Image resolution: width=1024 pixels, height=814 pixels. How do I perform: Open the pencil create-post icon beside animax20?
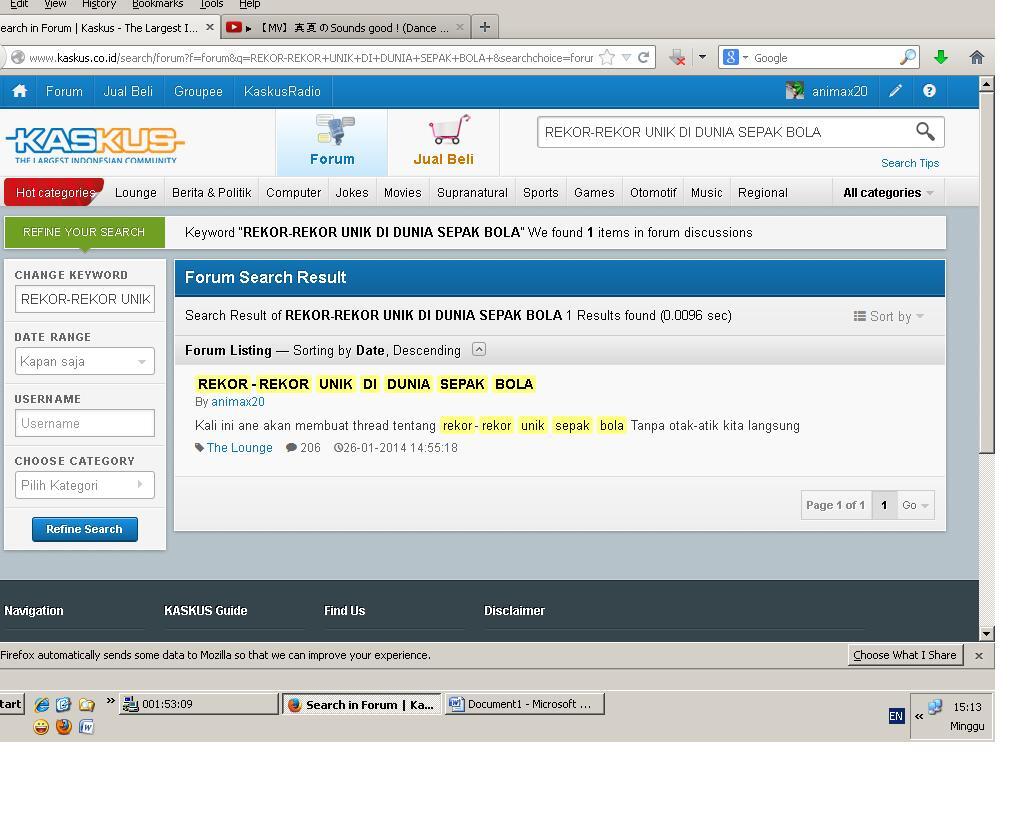coord(895,91)
